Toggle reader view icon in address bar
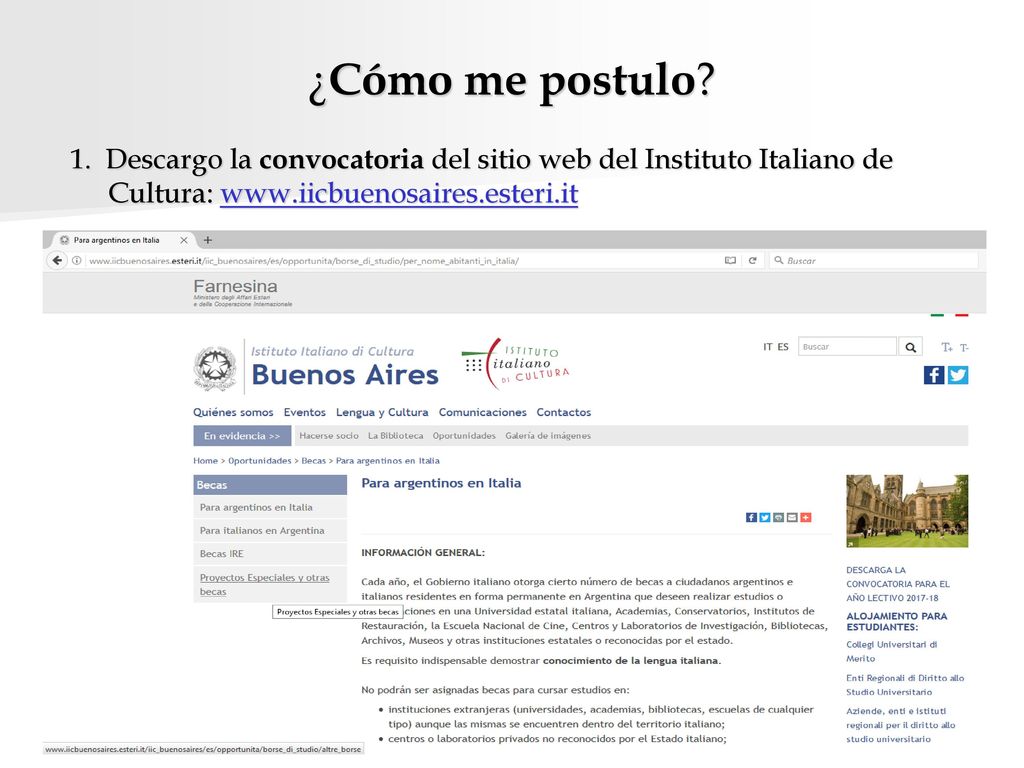Viewport: 1024px width, 768px height. click(730, 261)
